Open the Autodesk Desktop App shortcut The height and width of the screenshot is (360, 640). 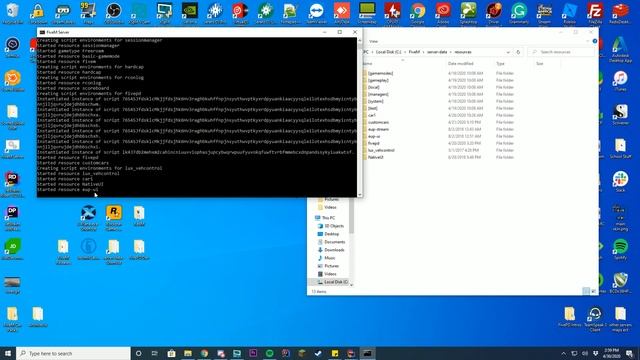point(620,49)
